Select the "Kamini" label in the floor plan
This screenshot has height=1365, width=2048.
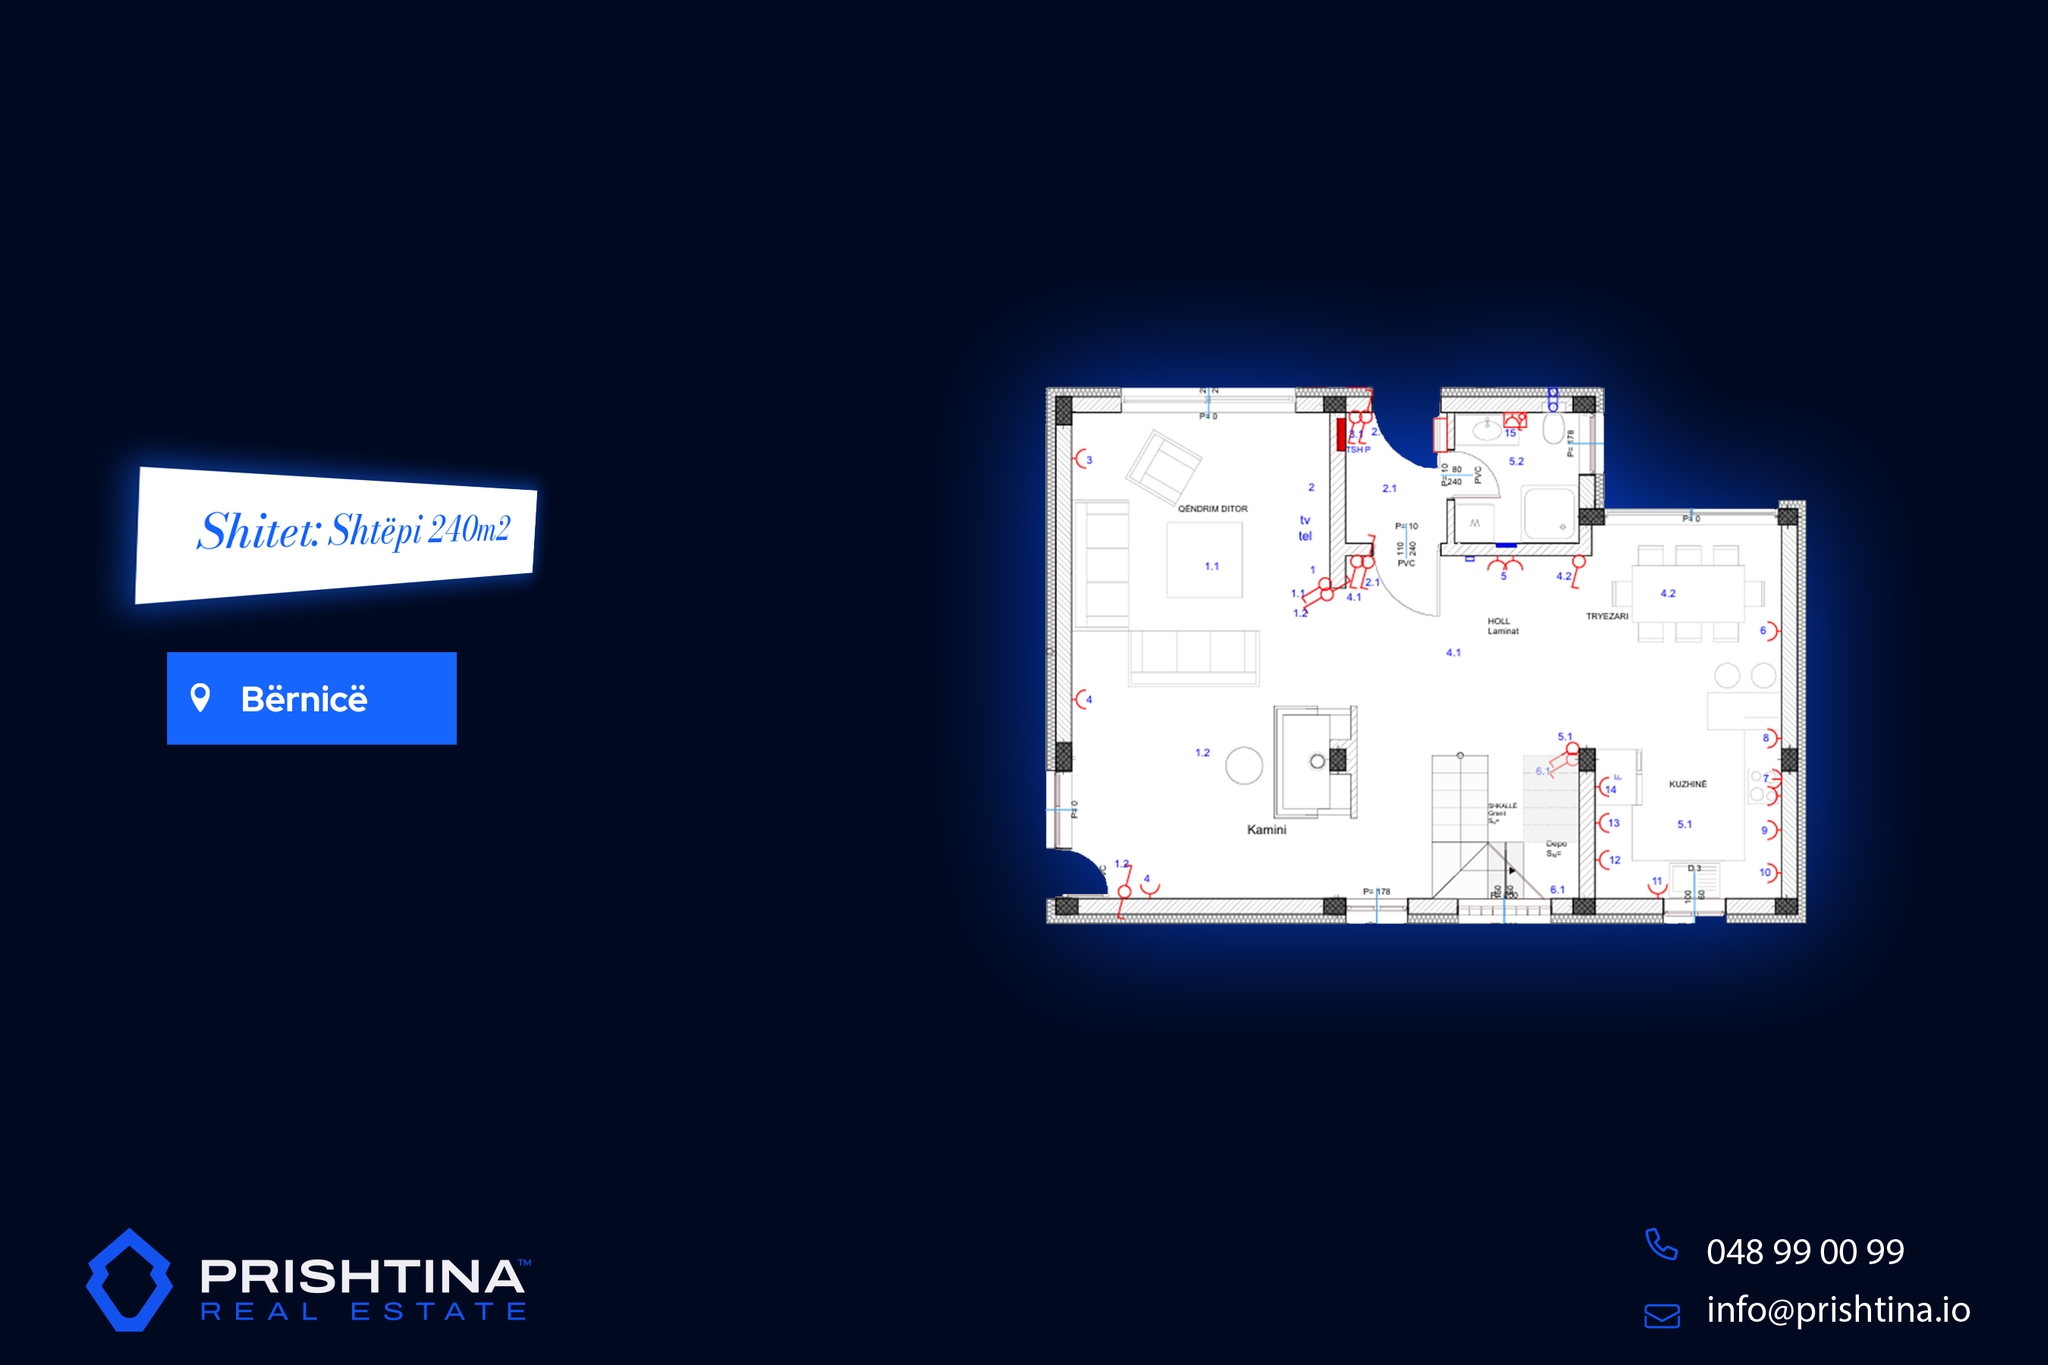pos(1266,830)
